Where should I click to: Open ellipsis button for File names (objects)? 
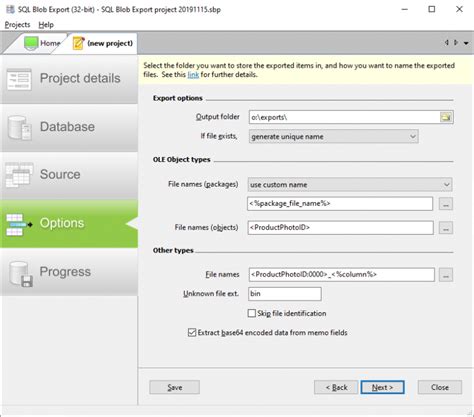pyautogui.click(x=446, y=228)
